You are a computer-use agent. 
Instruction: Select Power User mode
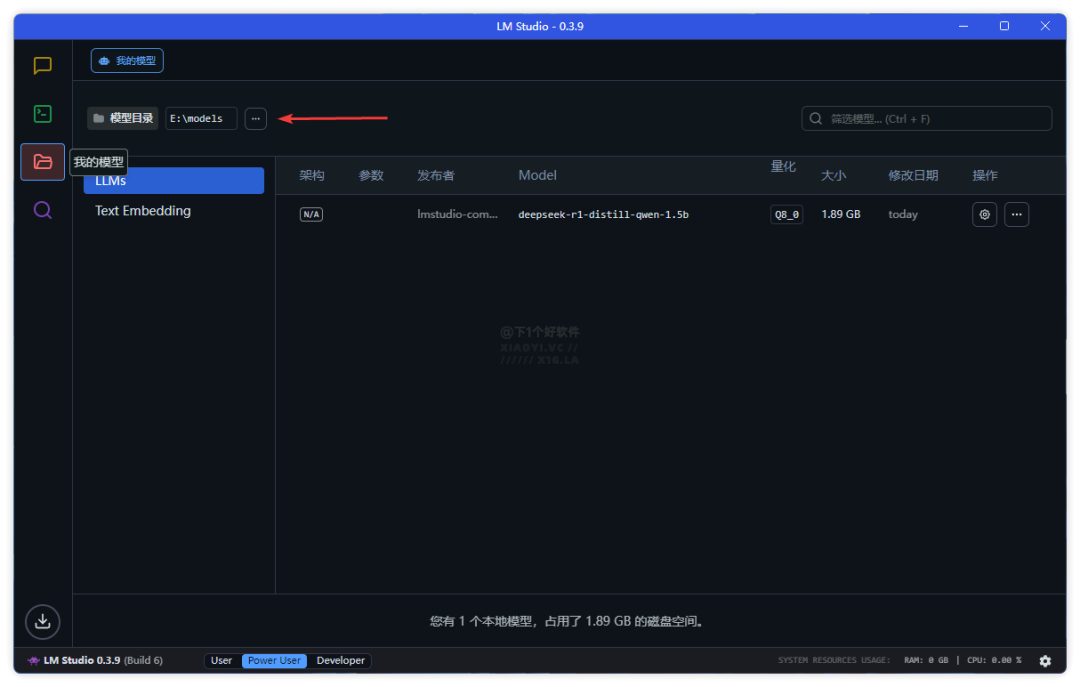pyautogui.click(x=275, y=661)
